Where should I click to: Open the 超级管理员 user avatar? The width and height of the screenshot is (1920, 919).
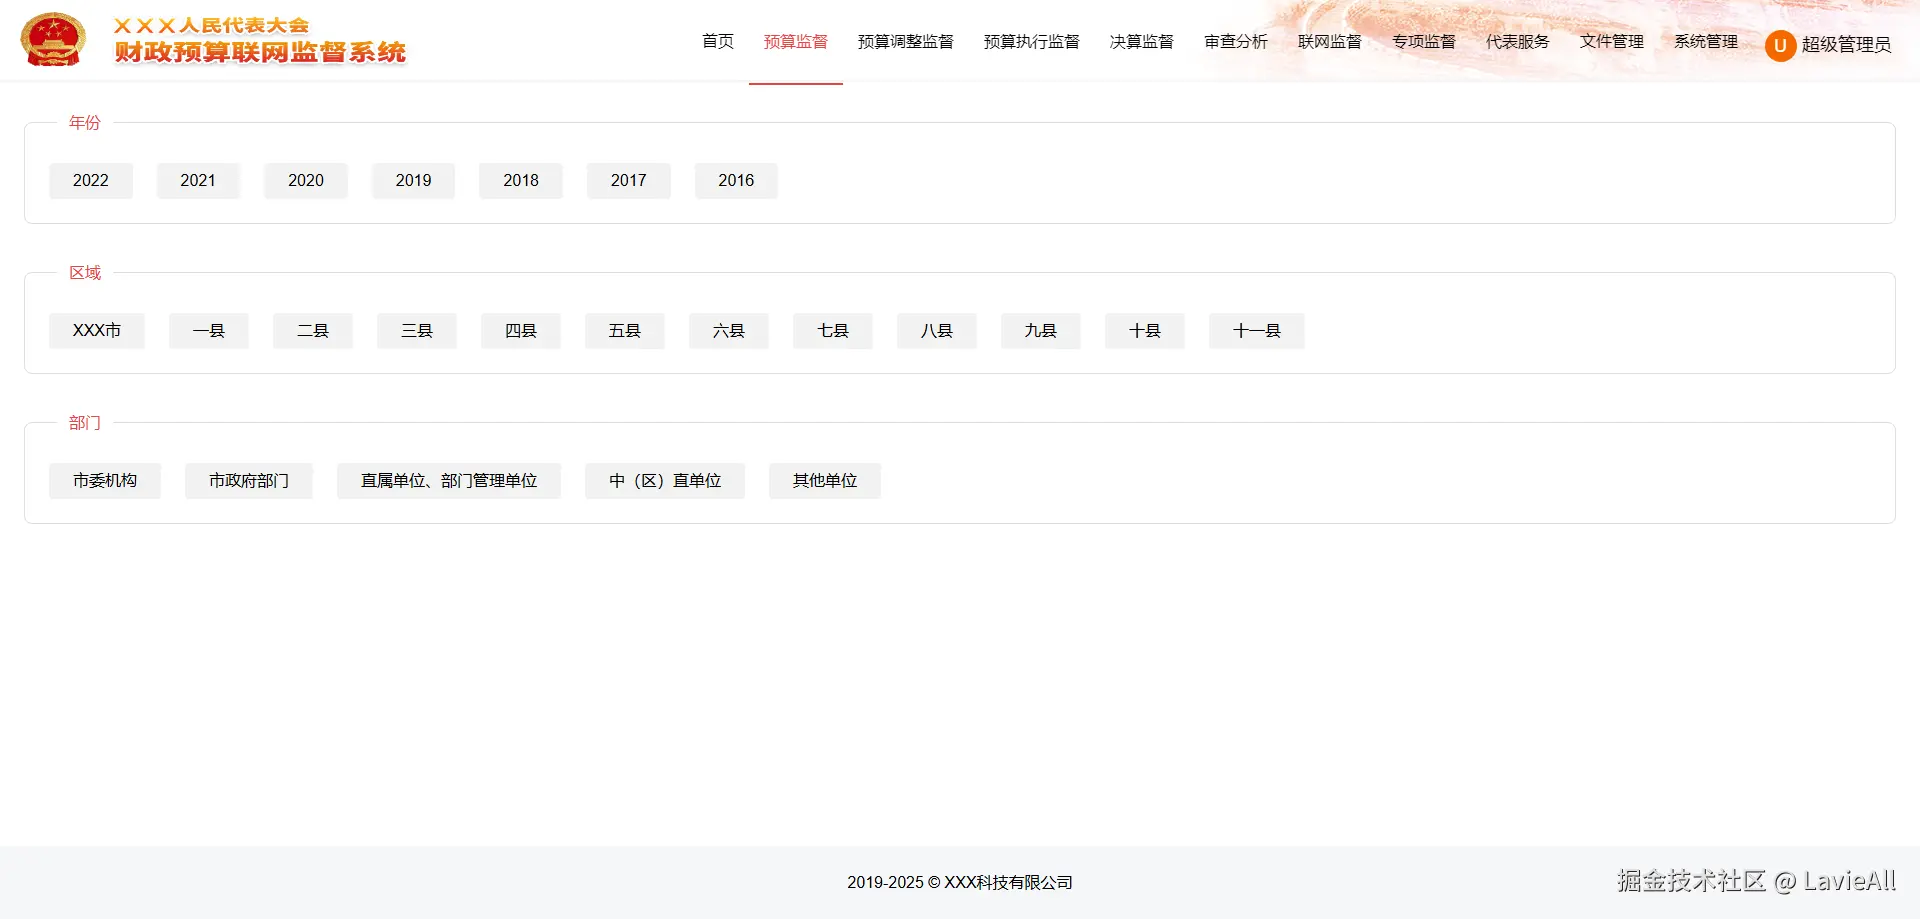(x=1781, y=45)
